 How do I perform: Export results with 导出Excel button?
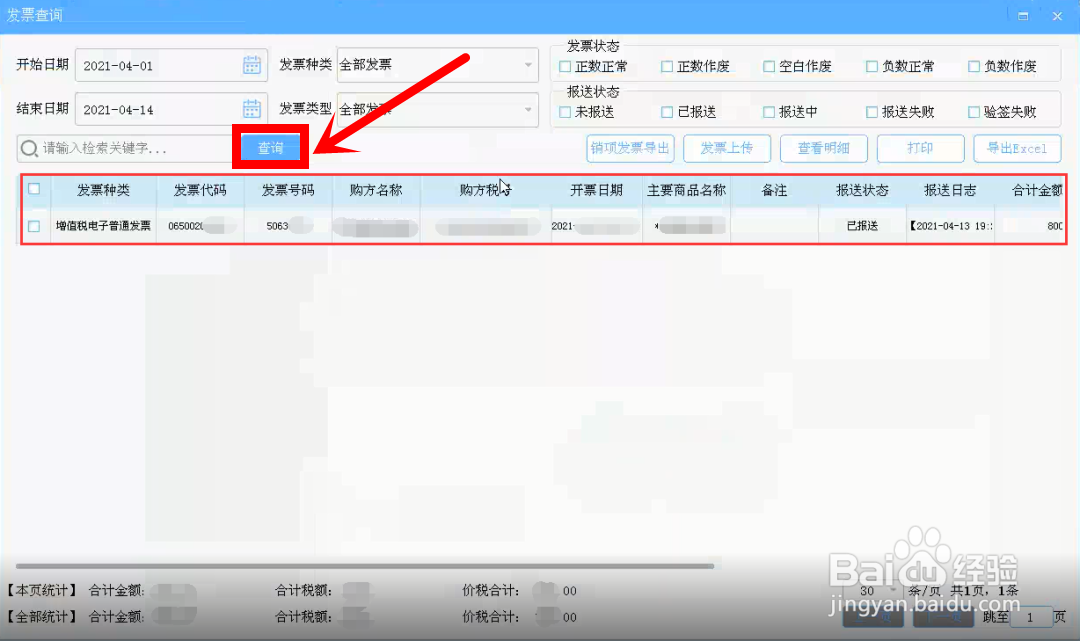[1017, 147]
